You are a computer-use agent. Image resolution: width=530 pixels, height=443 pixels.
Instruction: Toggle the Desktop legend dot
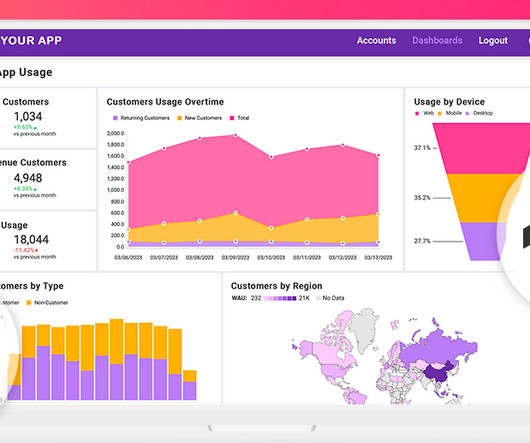pyautogui.click(x=467, y=113)
